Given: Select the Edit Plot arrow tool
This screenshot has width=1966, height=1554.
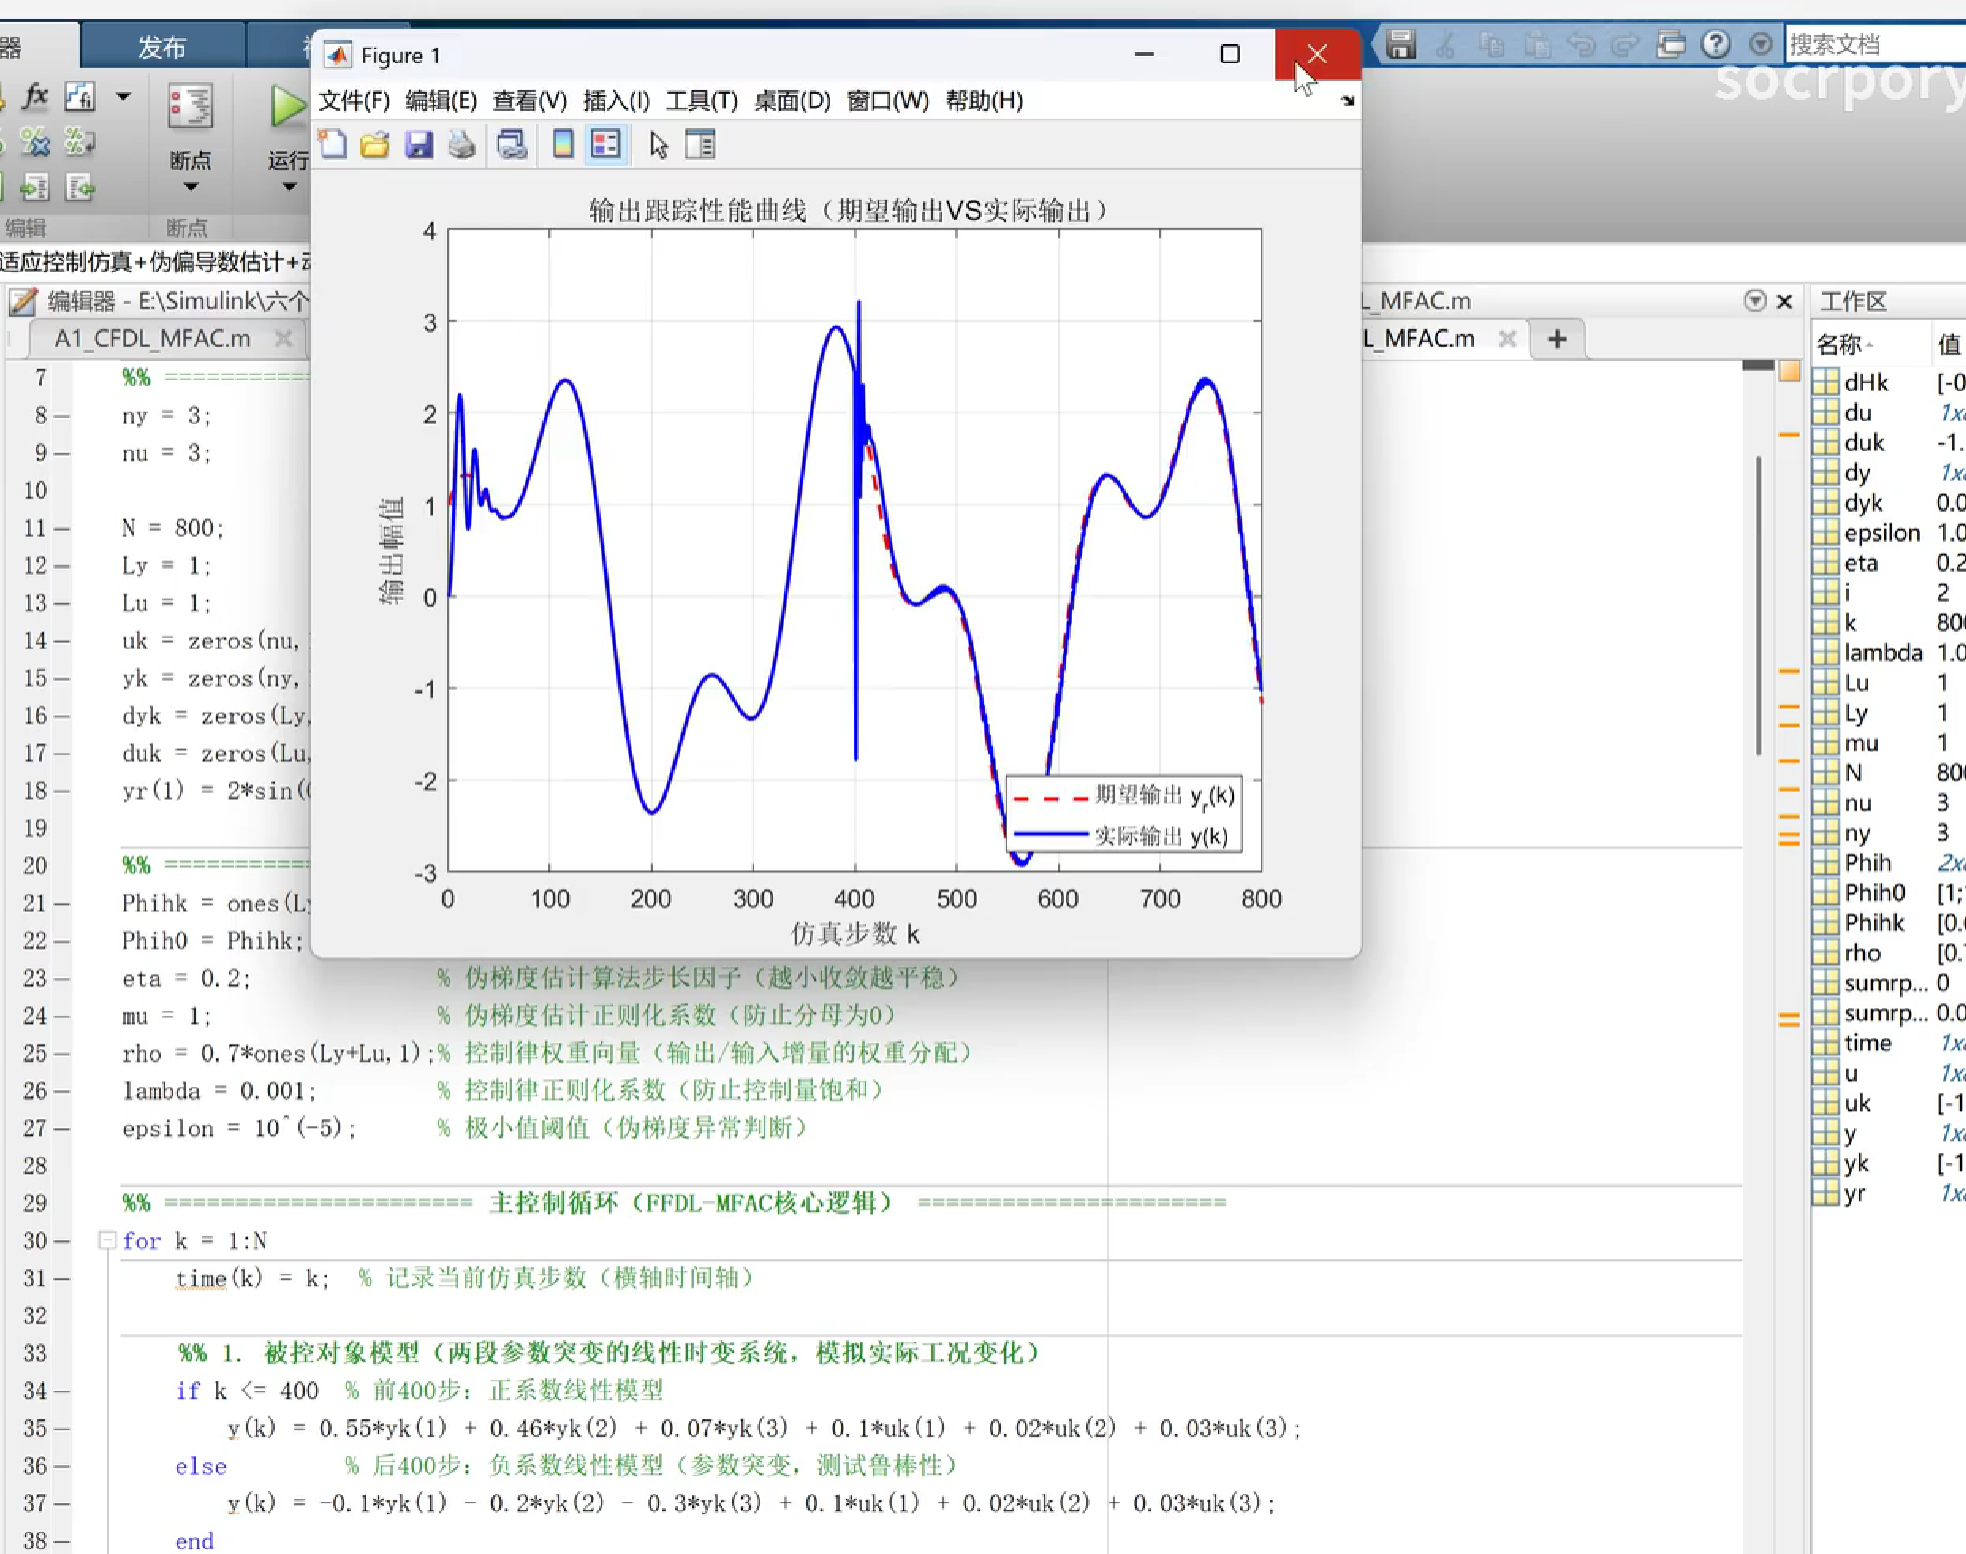Looking at the screenshot, I should 658,145.
